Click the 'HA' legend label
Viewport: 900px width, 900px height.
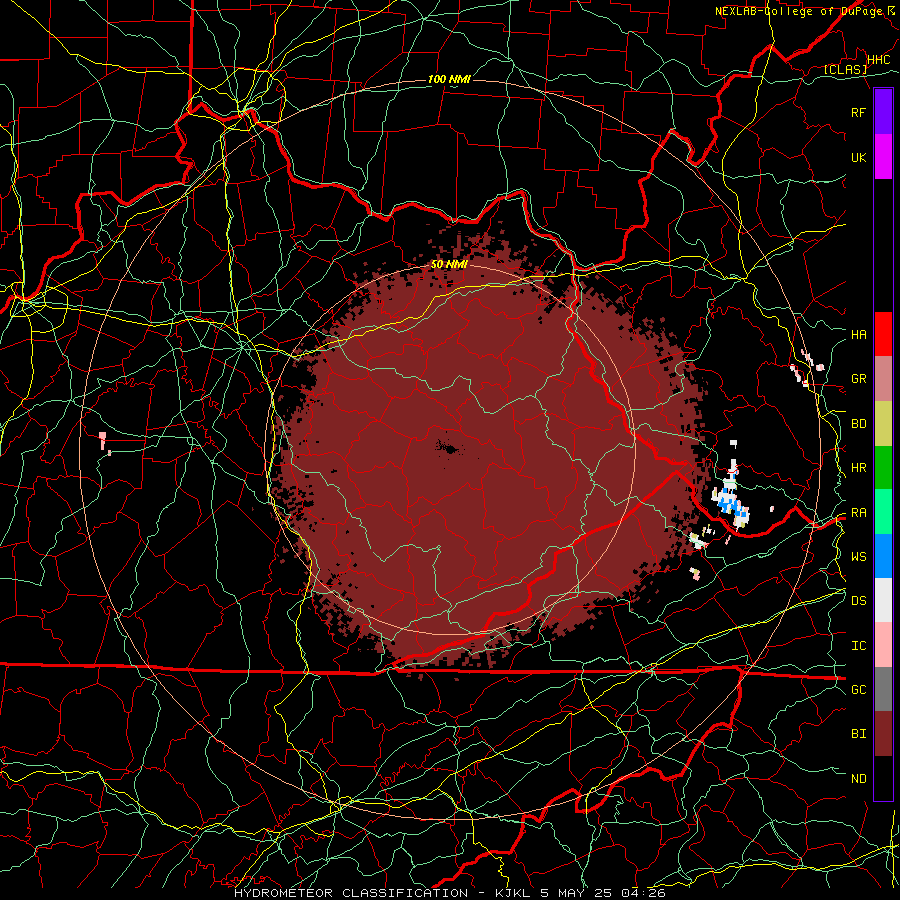tap(858, 334)
